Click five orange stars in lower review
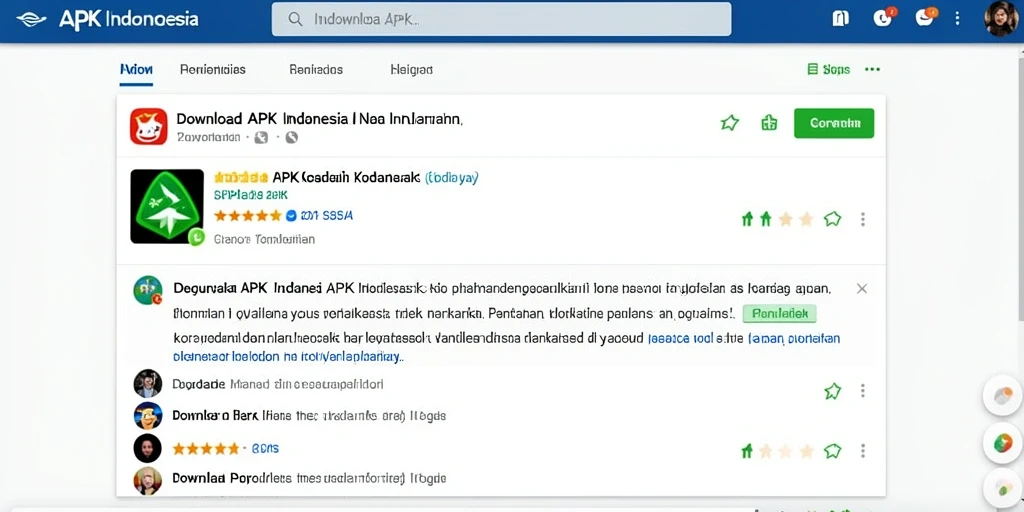This screenshot has height=512, width=1024. [x=206, y=449]
